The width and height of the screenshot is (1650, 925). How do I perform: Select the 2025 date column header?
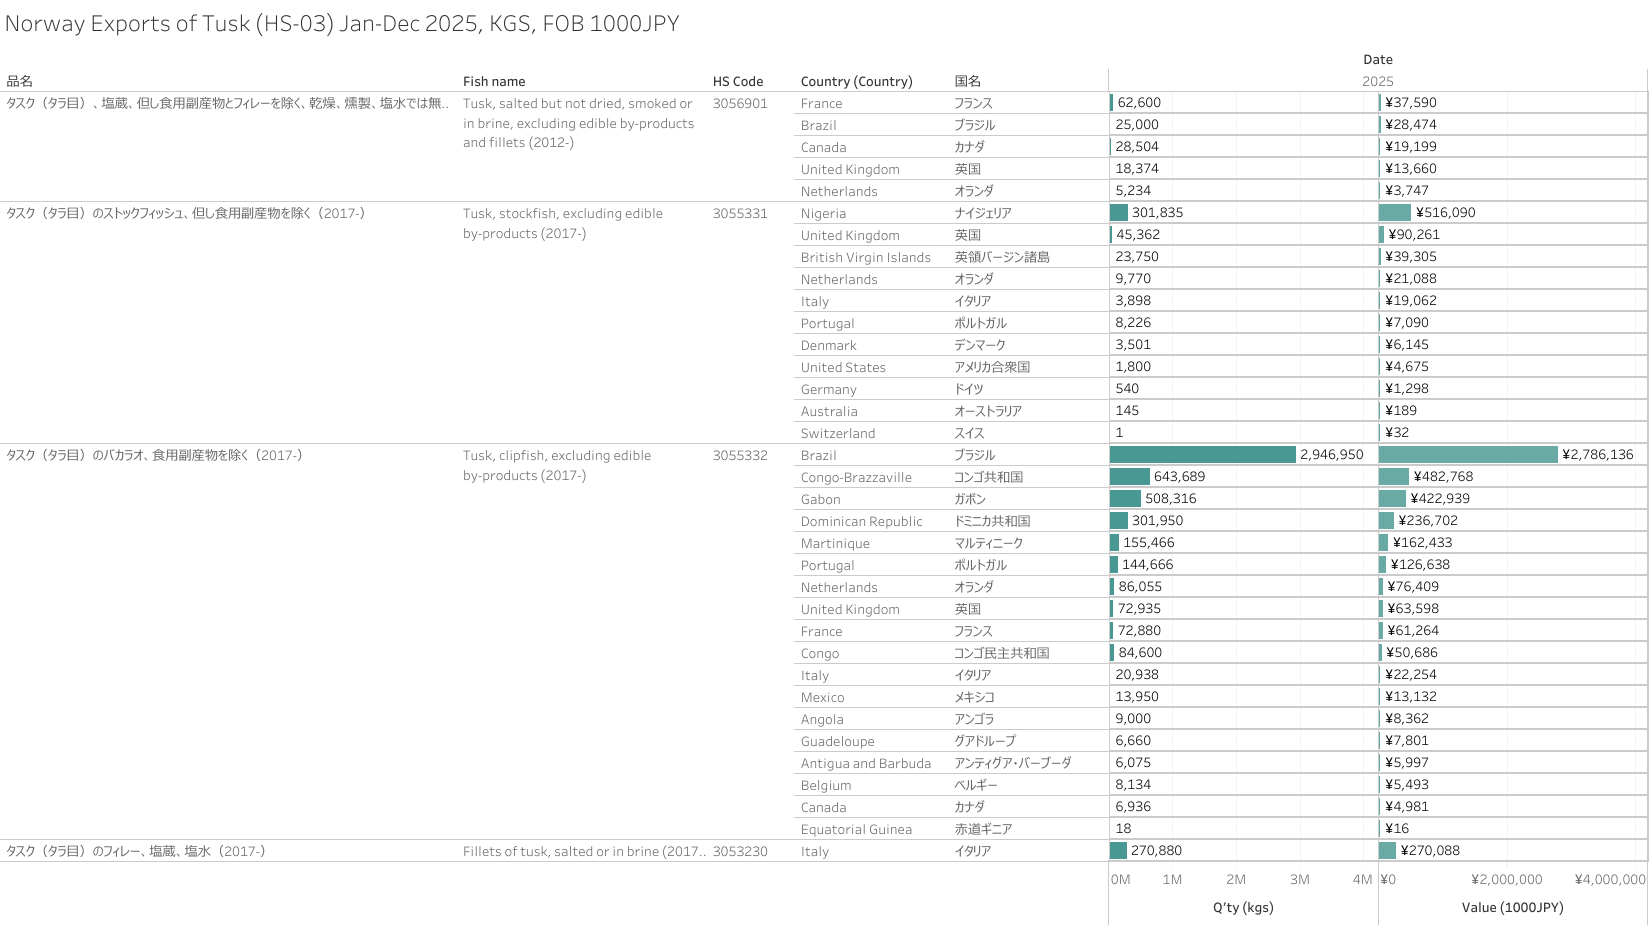1377,82
